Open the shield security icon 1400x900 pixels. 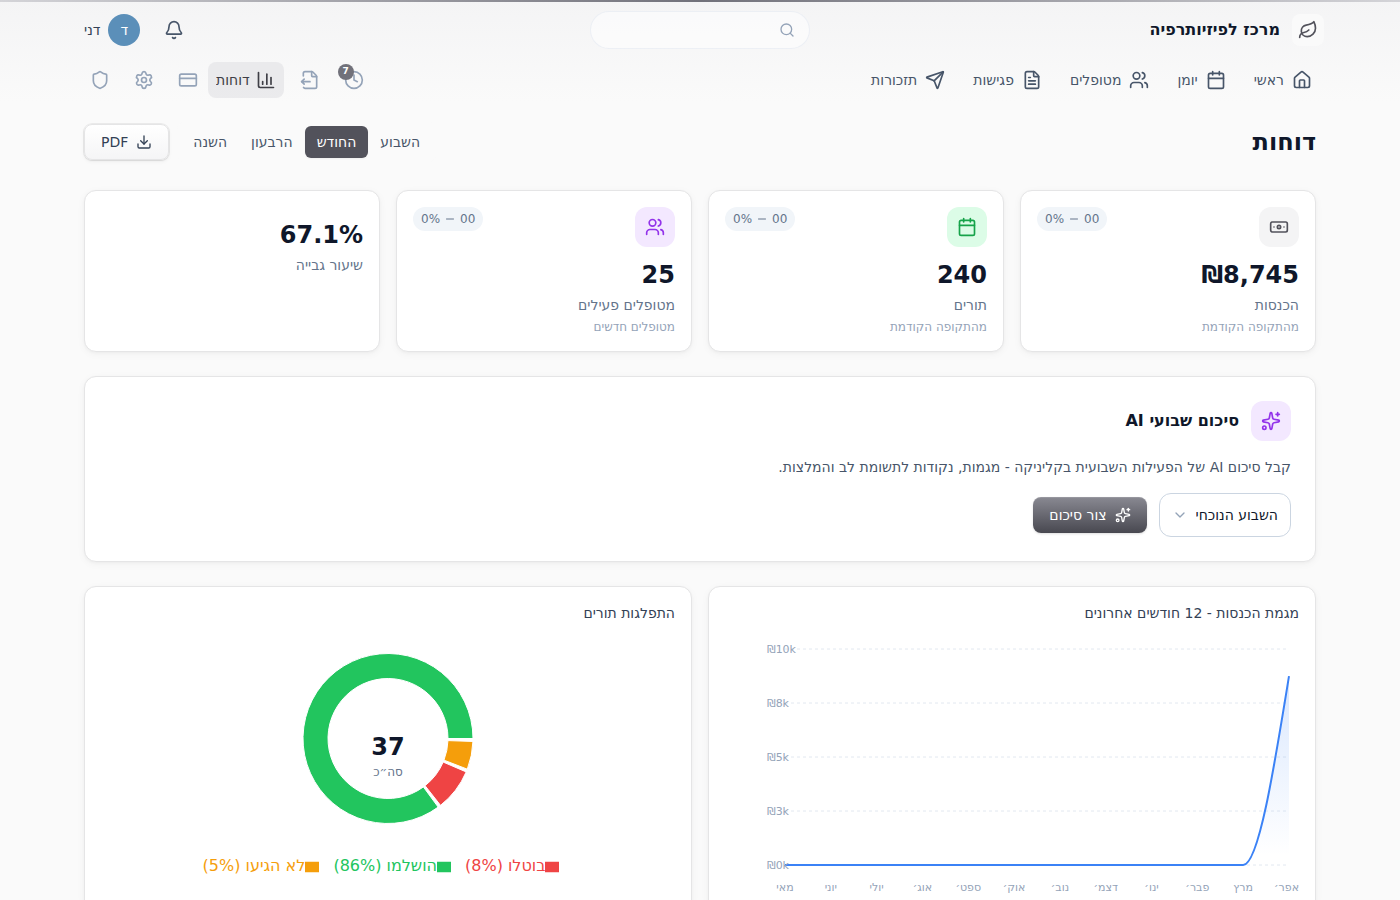pos(100,80)
